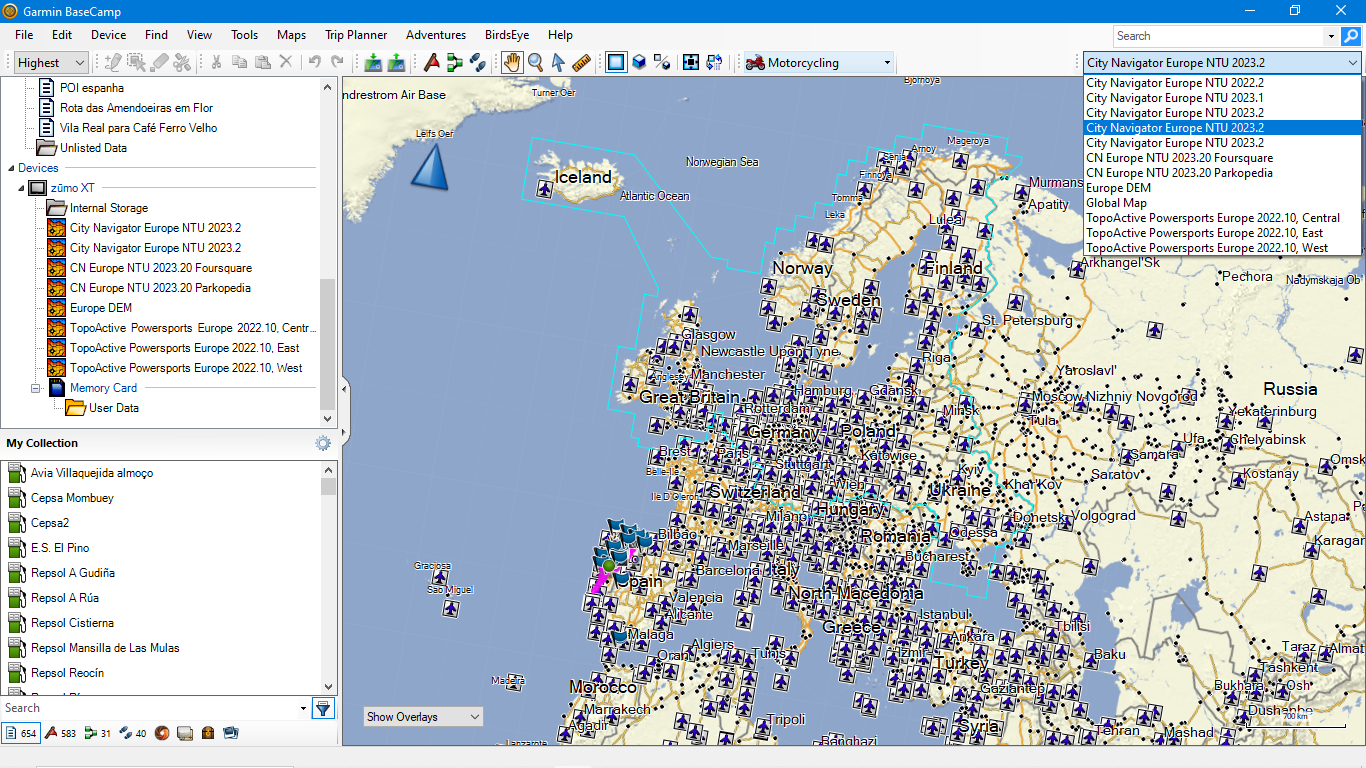This screenshot has width=1366, height=768.
Task: Toggle the geocache treasure chest filter
Action: click(x=208, y=733)
